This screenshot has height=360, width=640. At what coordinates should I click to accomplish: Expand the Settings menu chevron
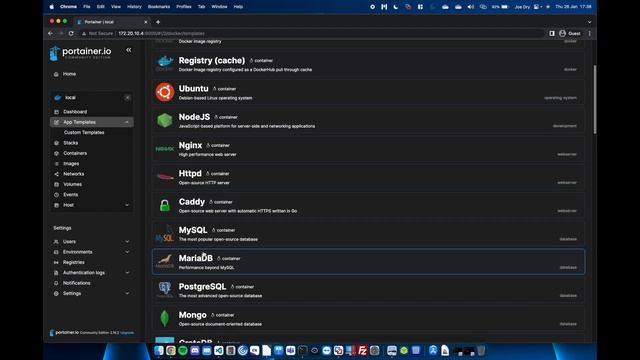pos(127,293)
